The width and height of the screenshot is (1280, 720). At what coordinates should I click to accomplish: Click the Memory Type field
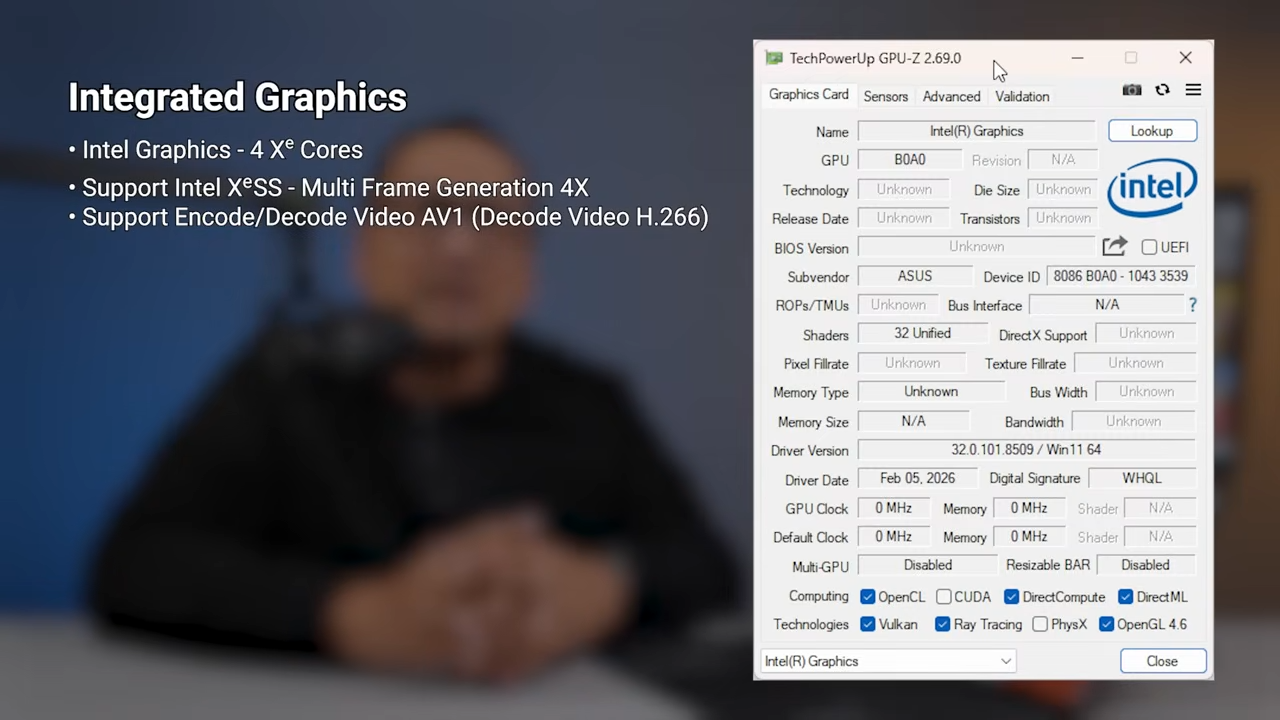[x=931, y=392]
